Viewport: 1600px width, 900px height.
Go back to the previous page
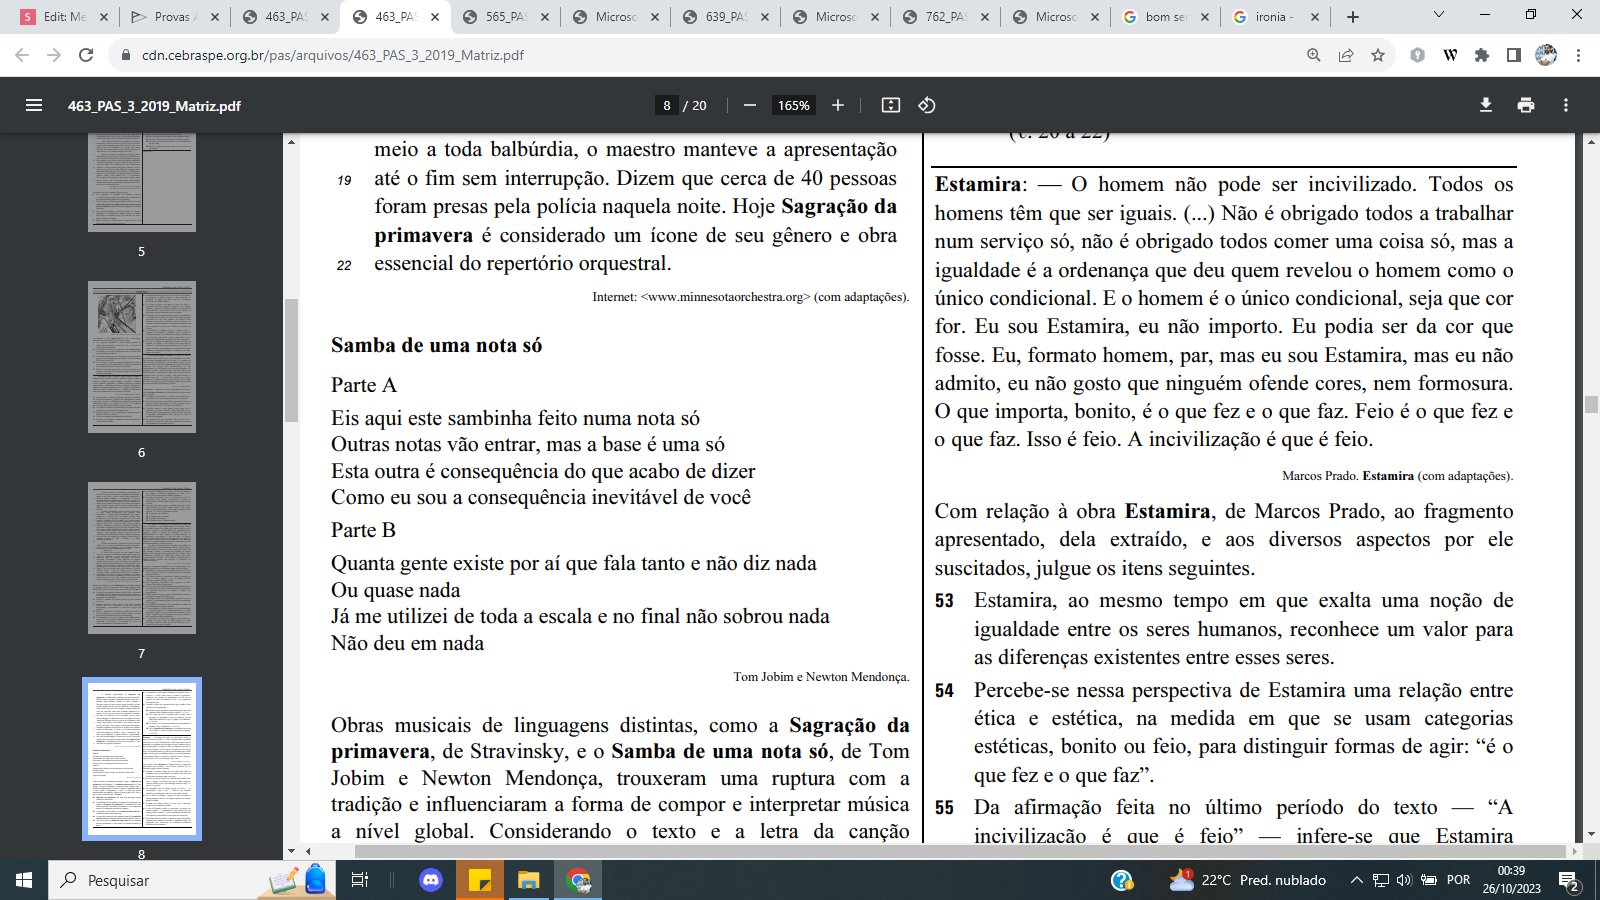click(22, 55)
